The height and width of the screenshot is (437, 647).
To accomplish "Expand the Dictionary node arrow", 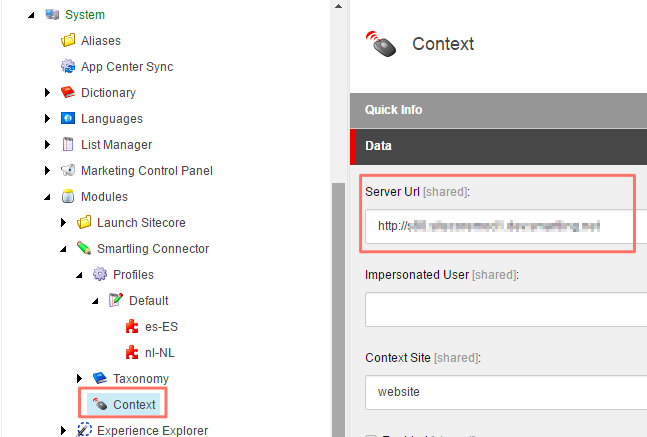I will (x=47, y=93).
